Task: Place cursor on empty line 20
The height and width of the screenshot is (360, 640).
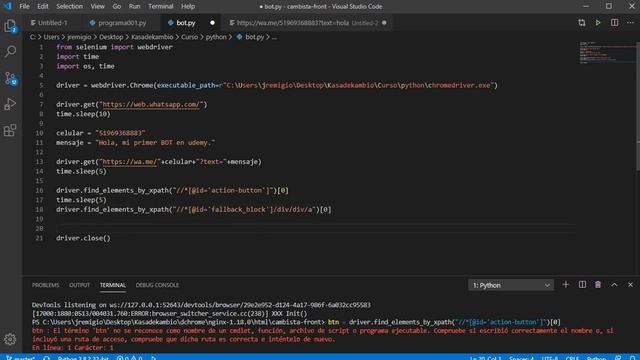Action: pos(316,229)
